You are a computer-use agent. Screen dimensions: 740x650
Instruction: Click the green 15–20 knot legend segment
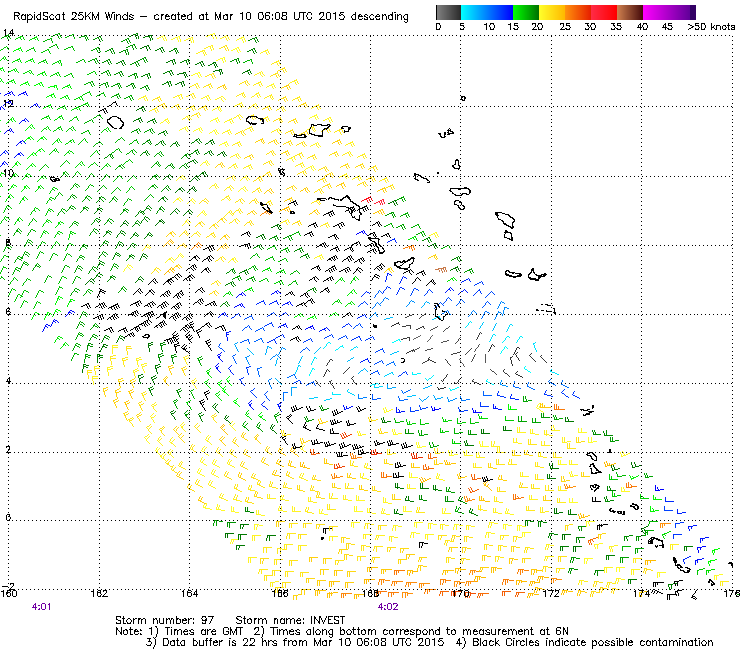(x=526, y=12)
